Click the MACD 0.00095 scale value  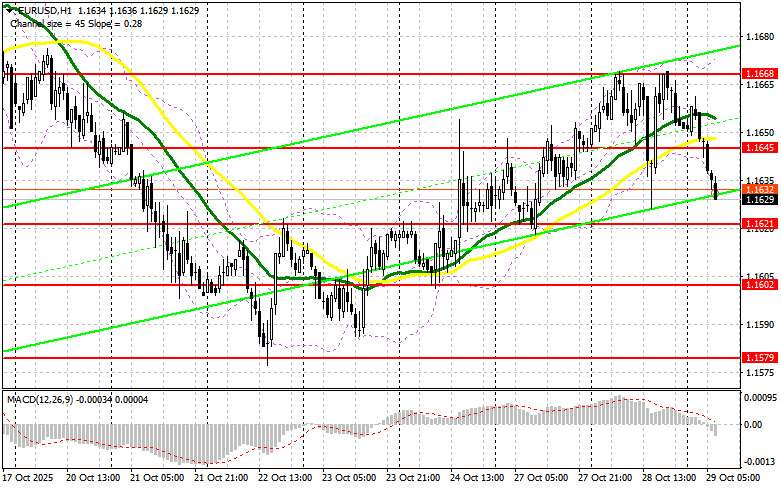pyautogui.click(x=760, y=398)
